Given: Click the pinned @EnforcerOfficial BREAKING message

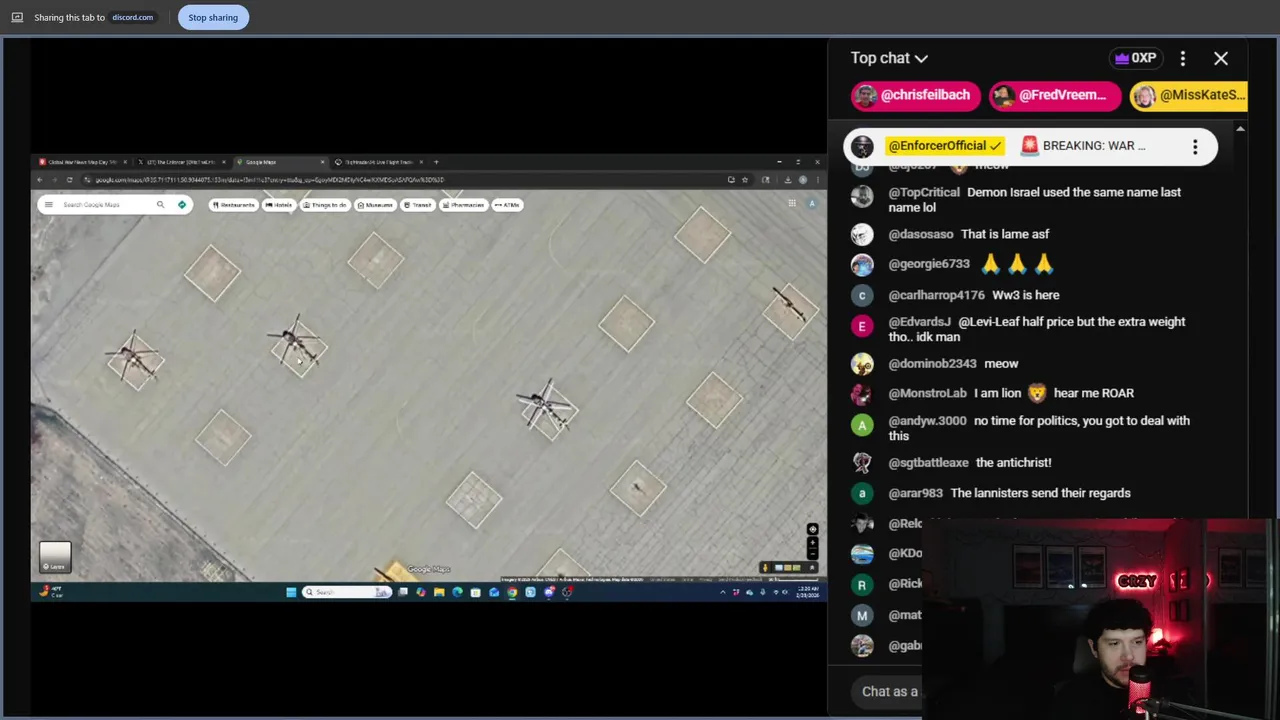Looking at the screenshot, I should pos(1030,146).
